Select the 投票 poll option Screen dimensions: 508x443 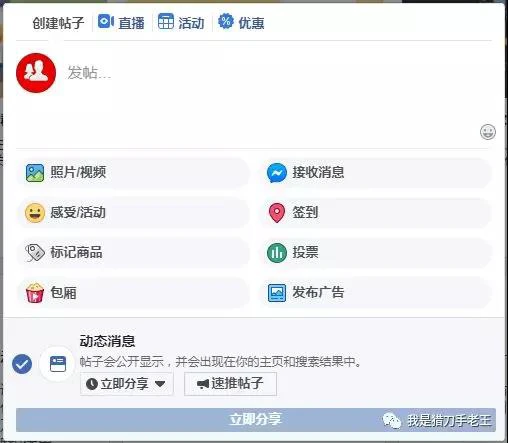[x=375, y=252]
